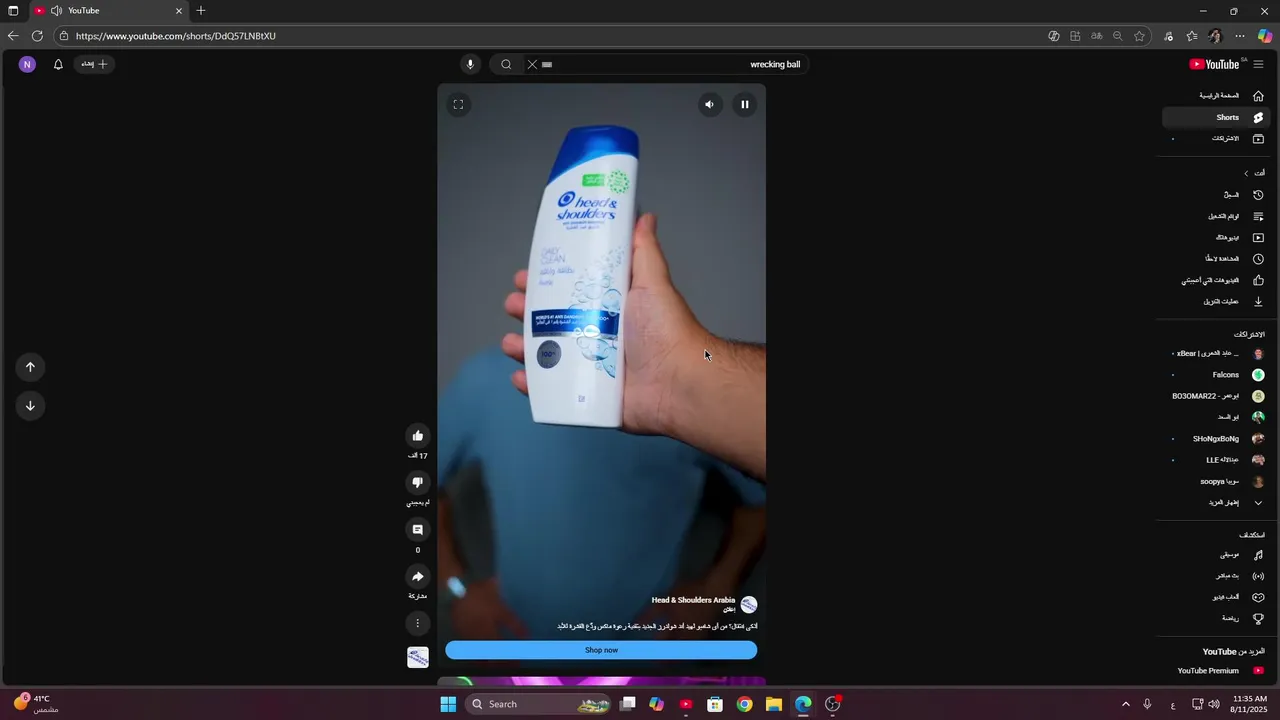Mute the YouTube tab via speaker icon
This screenshot has width=1280, height=720.
point(56,11)
